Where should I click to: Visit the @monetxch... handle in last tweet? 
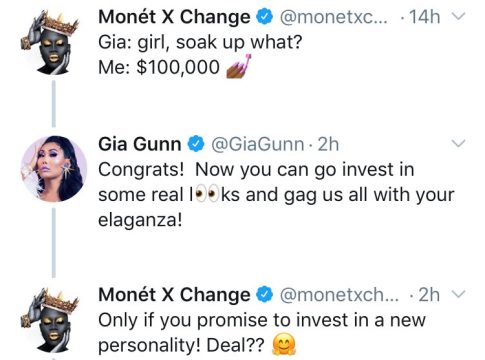(339, 295)
